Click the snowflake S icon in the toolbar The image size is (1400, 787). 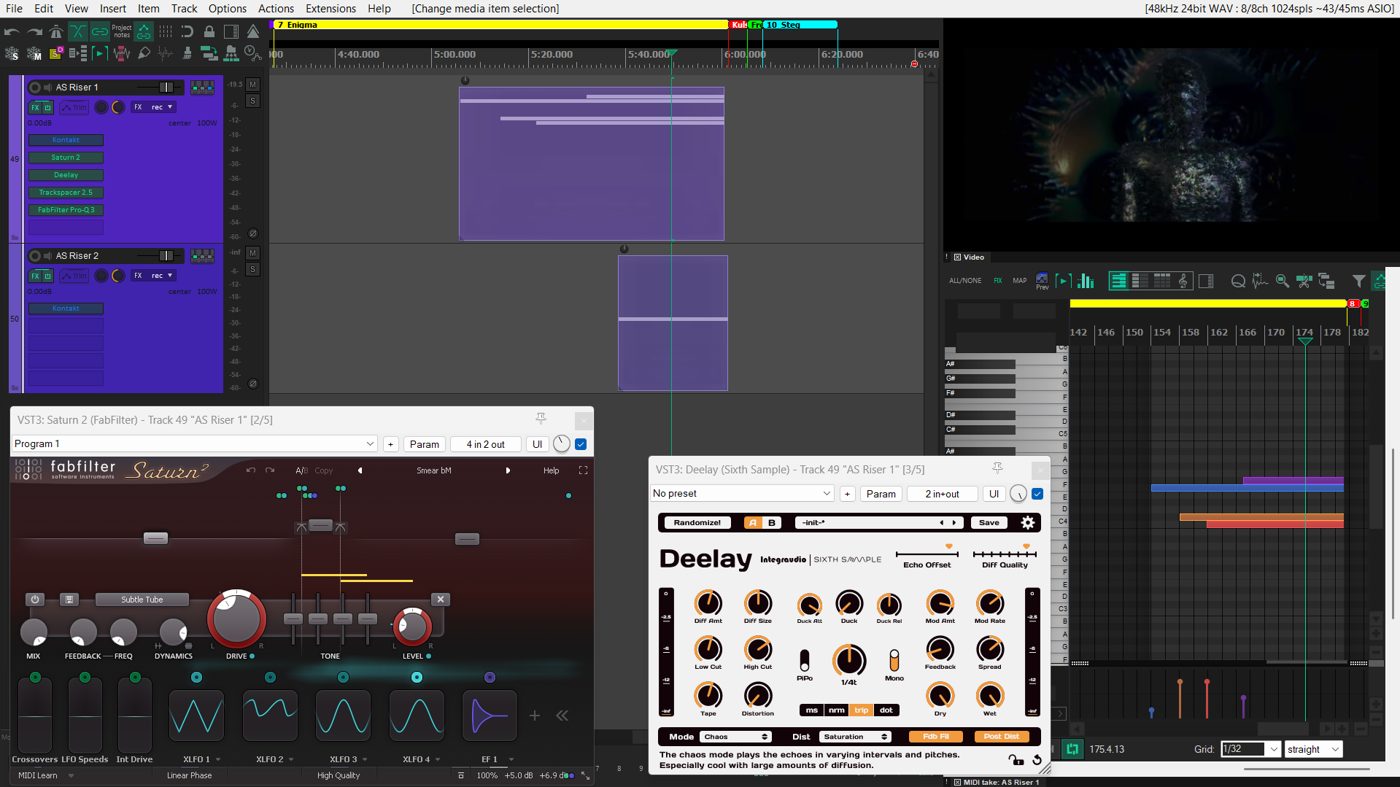coord(12,53)
